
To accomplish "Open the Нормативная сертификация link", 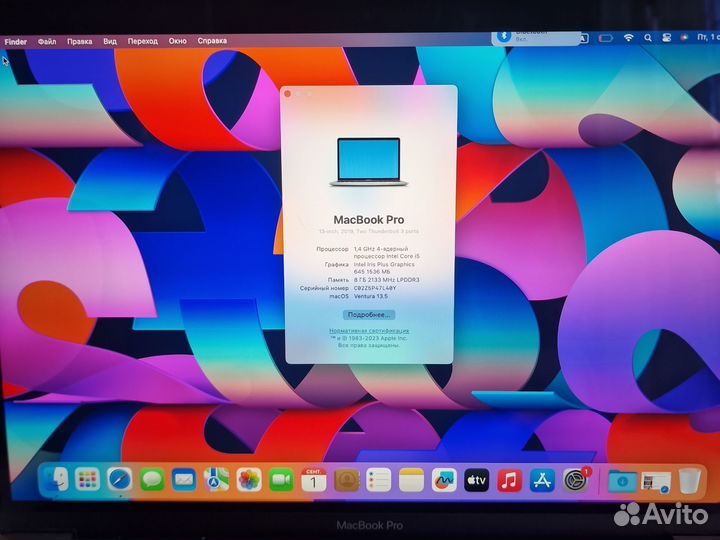I will pyautogui.click(x=369, y=330).
